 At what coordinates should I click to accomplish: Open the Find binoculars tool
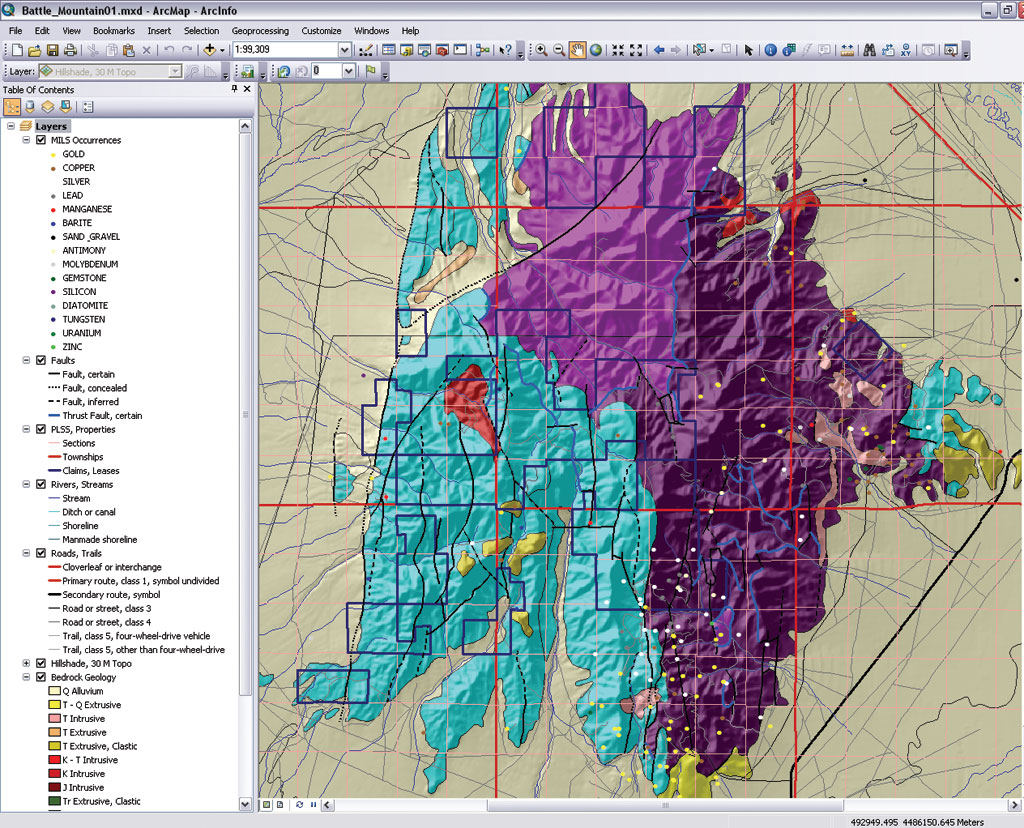(869, 50)
